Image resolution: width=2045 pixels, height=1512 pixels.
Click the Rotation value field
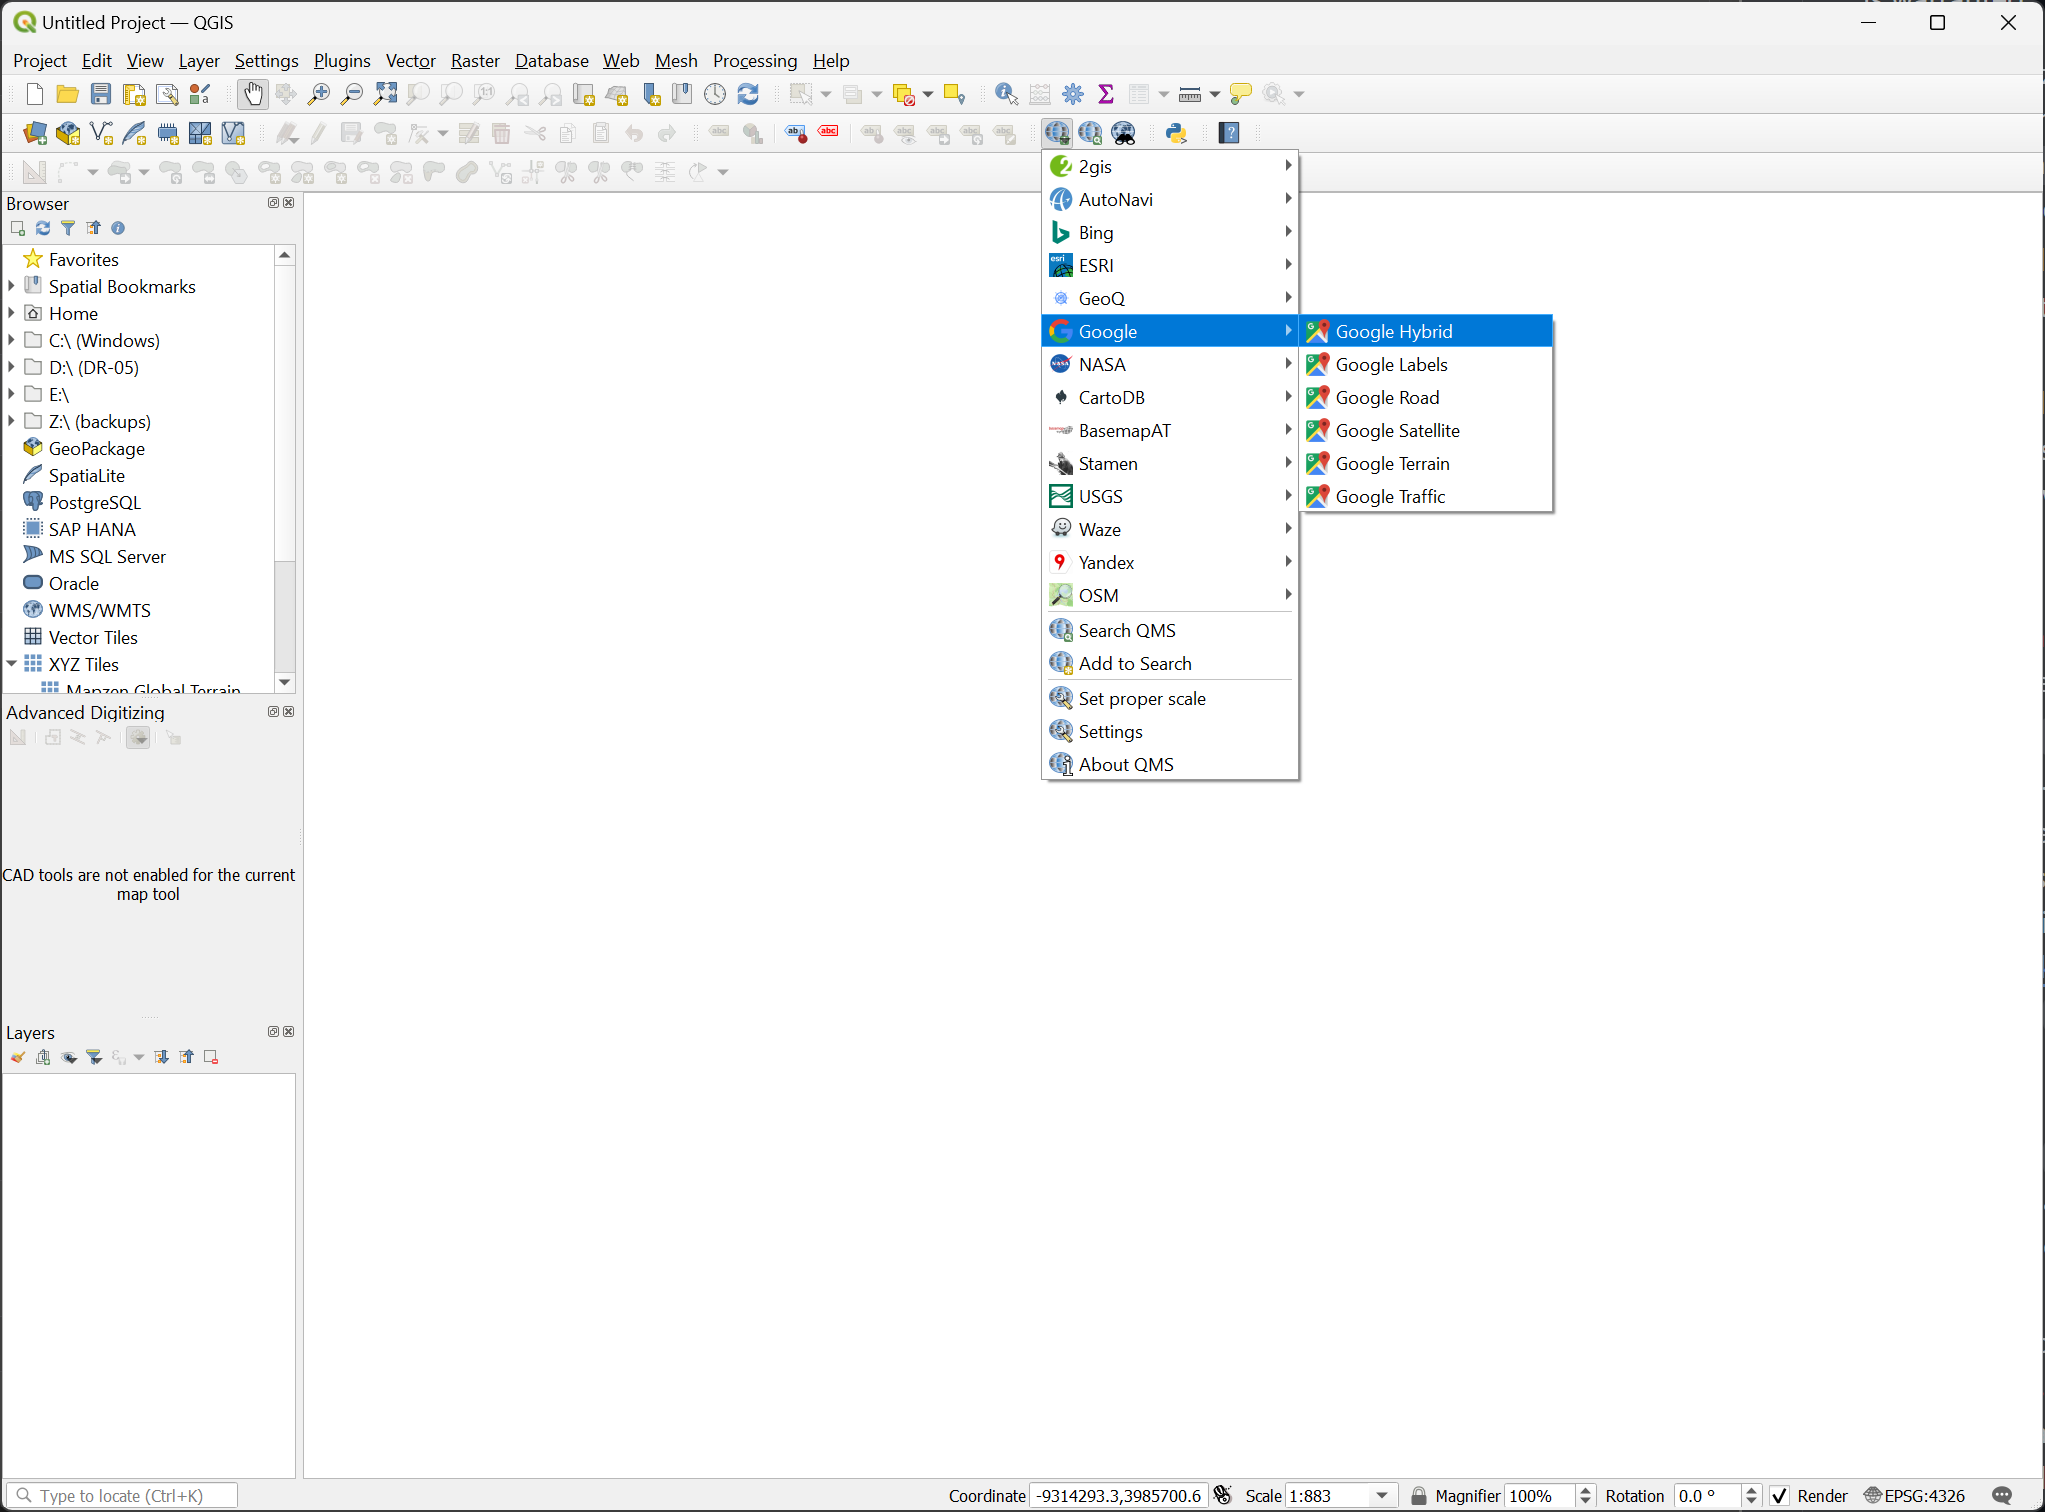[1708, 1496]
